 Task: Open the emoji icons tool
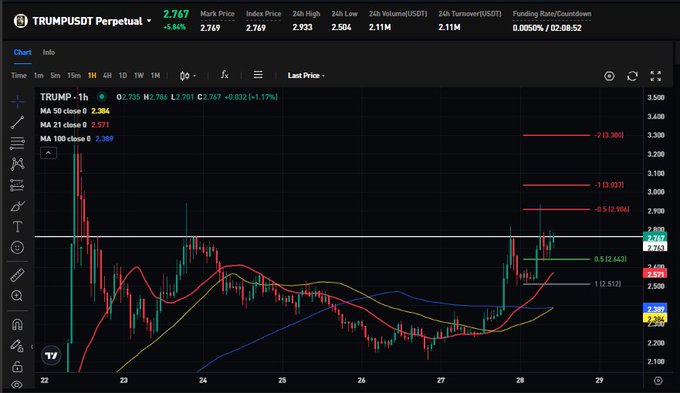tap(17, 247)
